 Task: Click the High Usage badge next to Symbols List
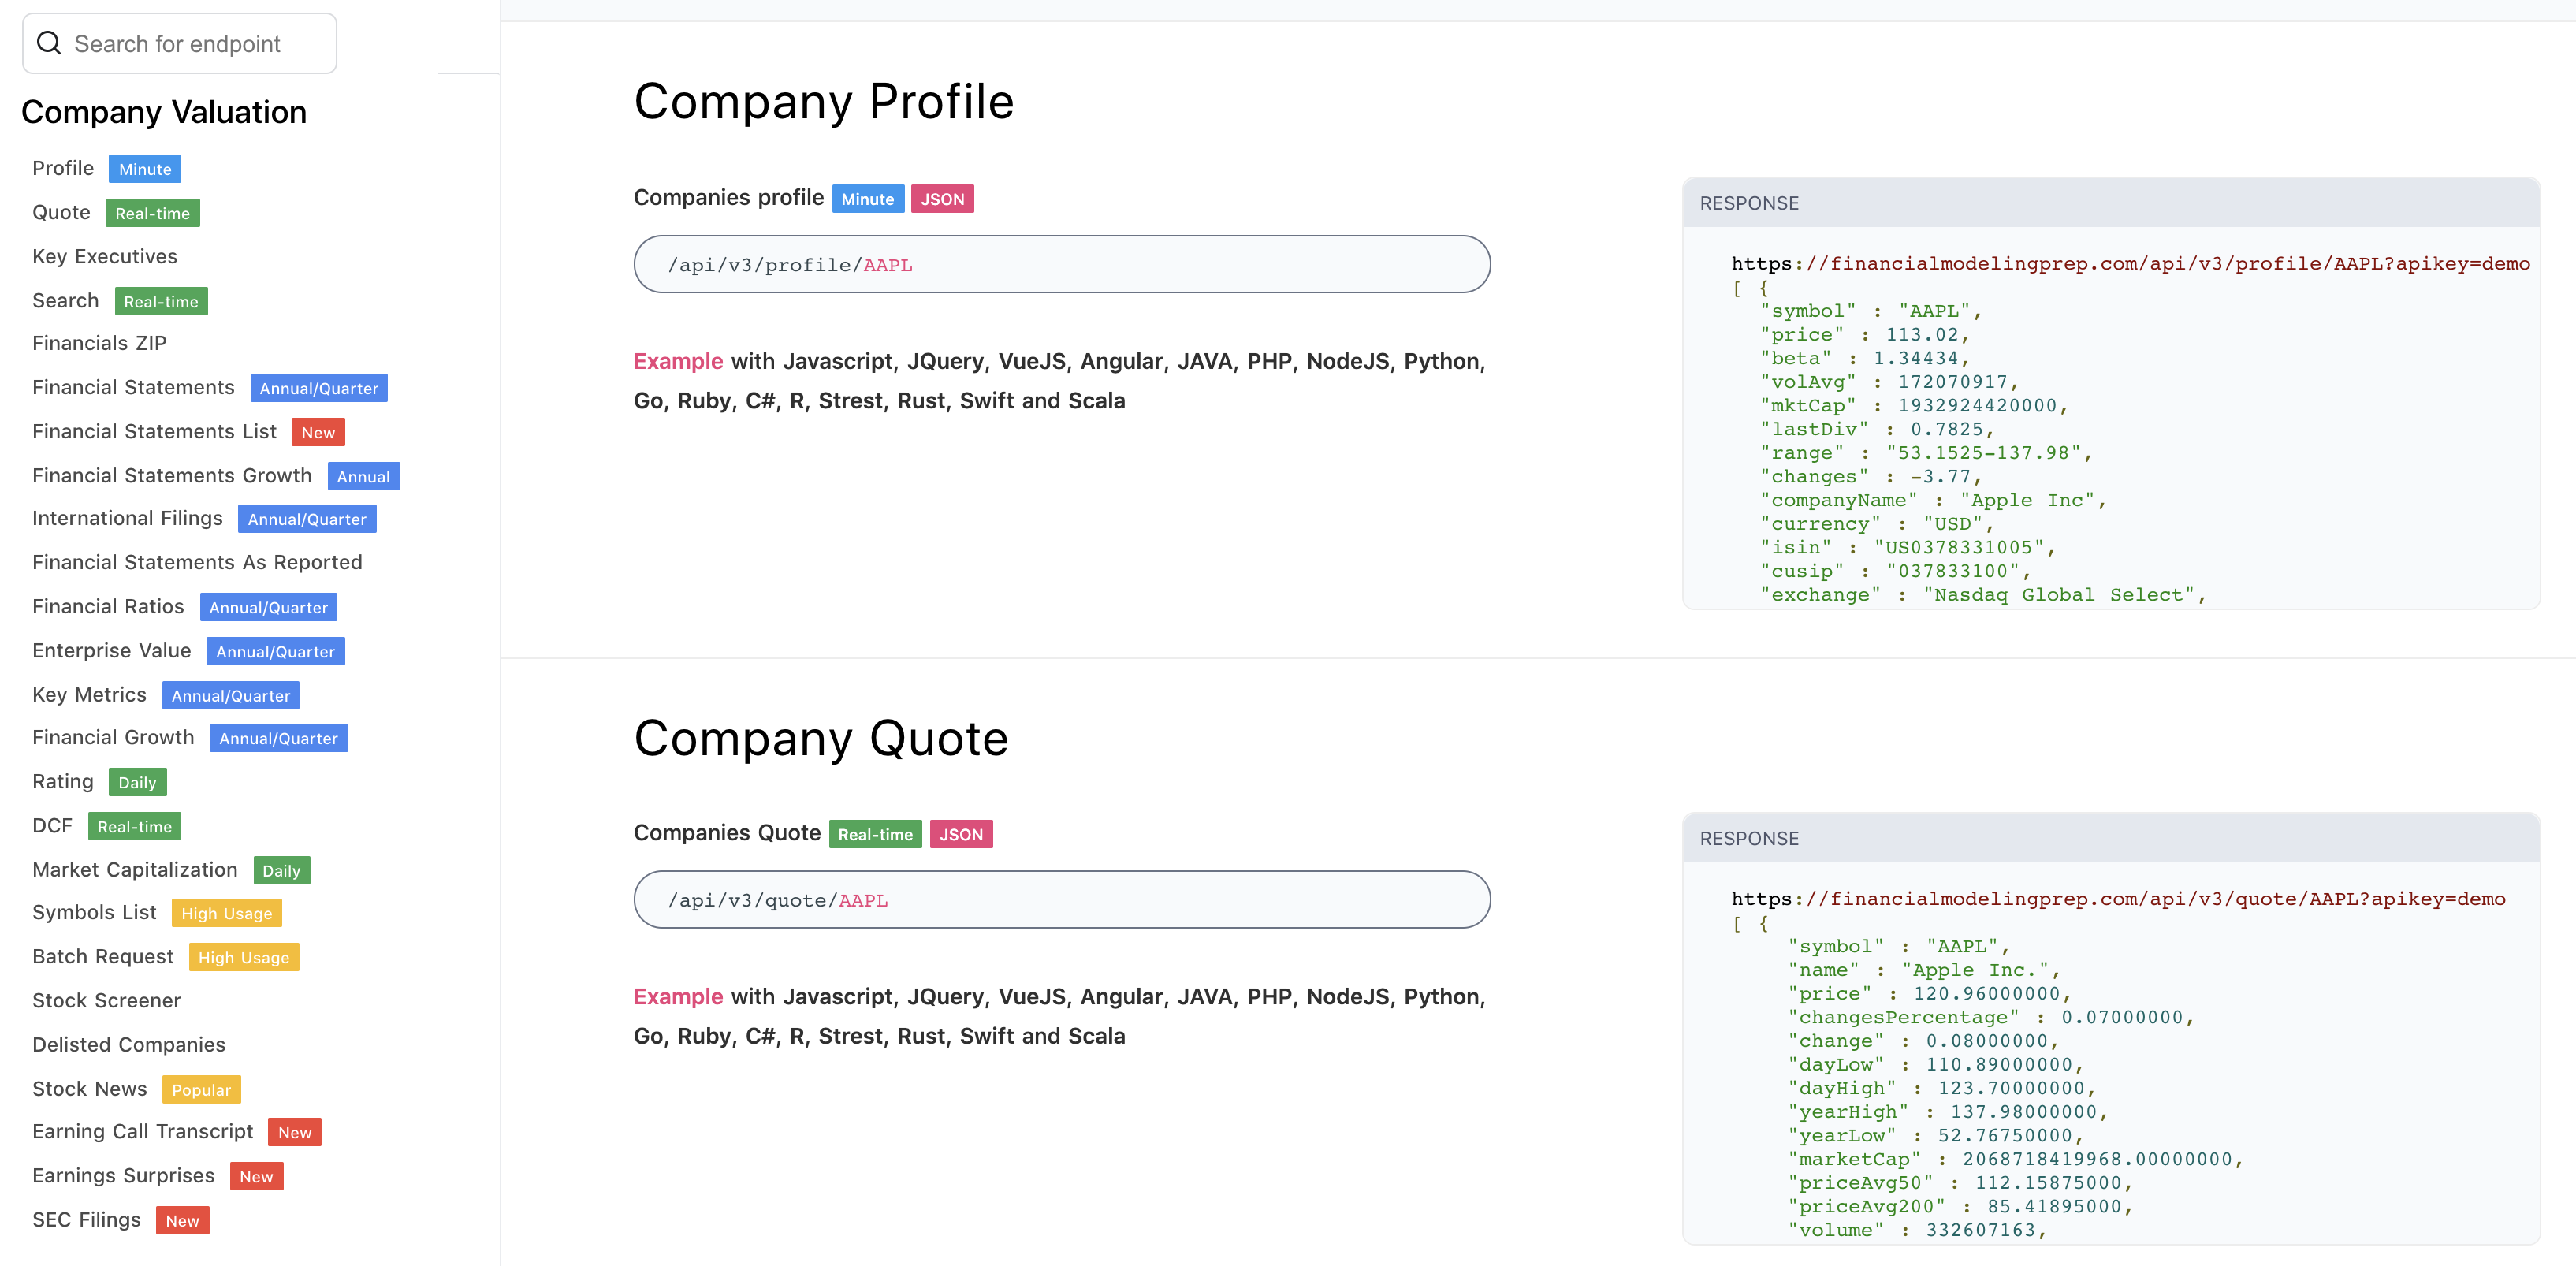point(226,913)
